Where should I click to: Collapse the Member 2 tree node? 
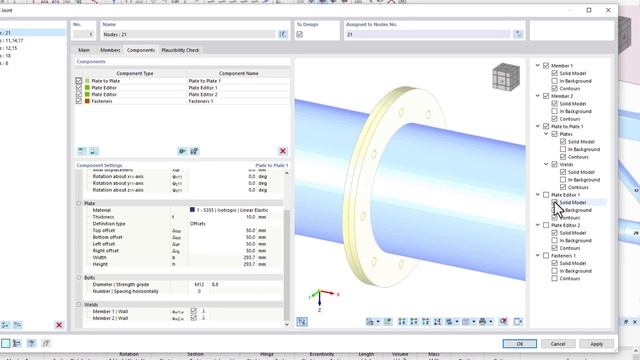pos(538,96)
